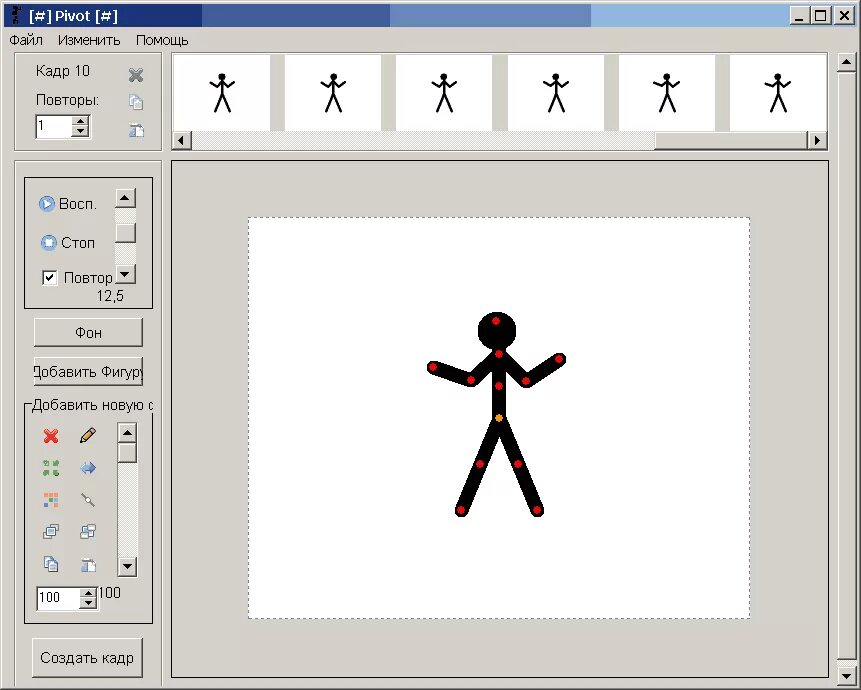Click timeline scrollbar right arrow
The width and height of the screenshot is (861, 690).
(x=817, y=141)
